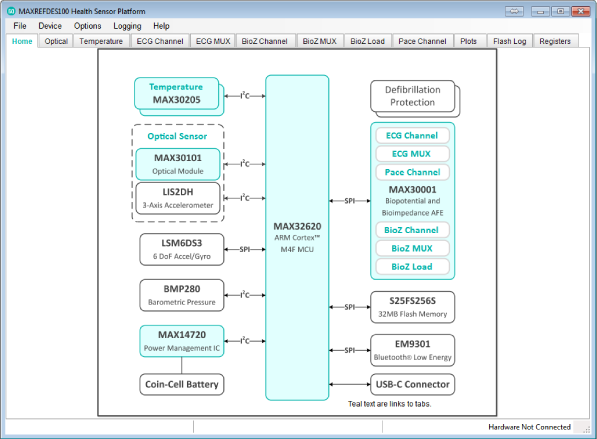The height and width of the screenshot is (439, 597).
Task: Click the BioZ Load block link
Action: pyautogui.click(x=412, y=267)
